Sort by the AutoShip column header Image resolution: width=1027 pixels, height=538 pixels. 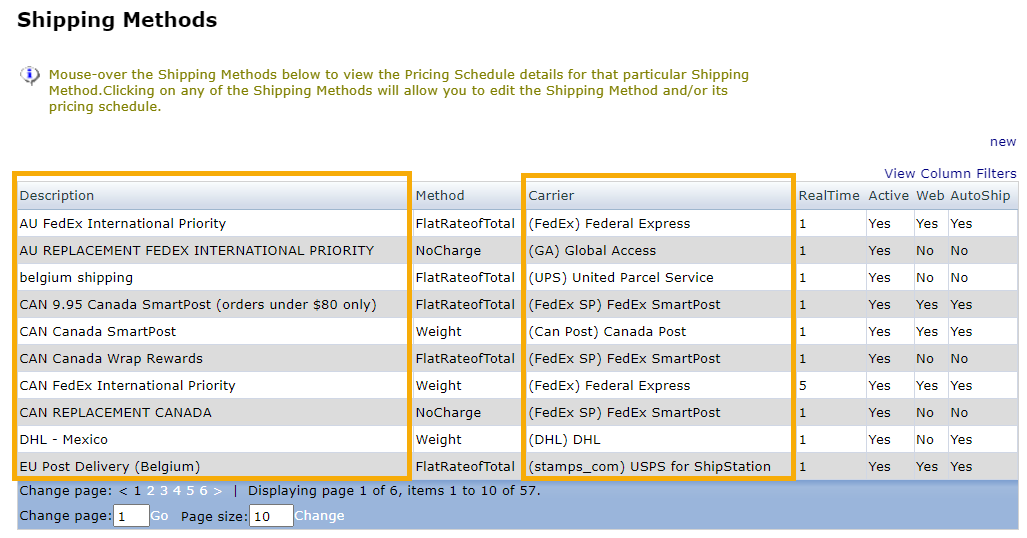click(979, 196)
